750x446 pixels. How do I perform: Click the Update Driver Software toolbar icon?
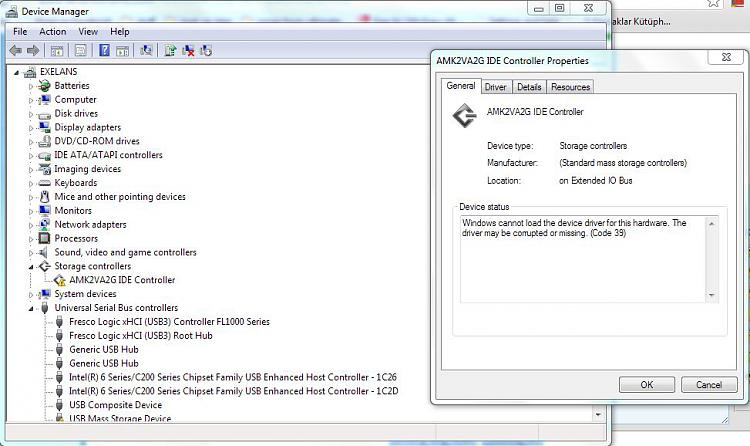click(170, 50)
